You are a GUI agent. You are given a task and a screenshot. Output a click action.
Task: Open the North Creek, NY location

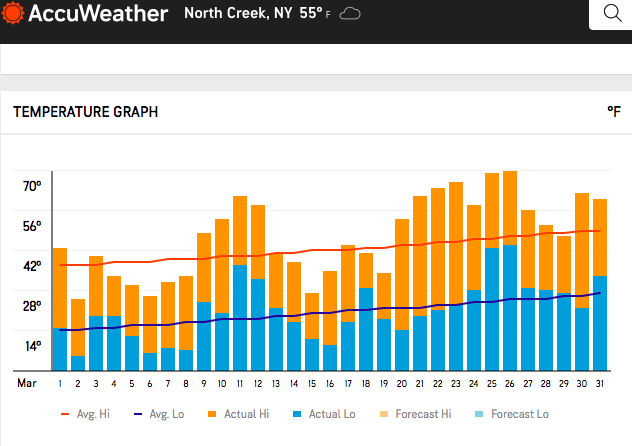point(238,14)
